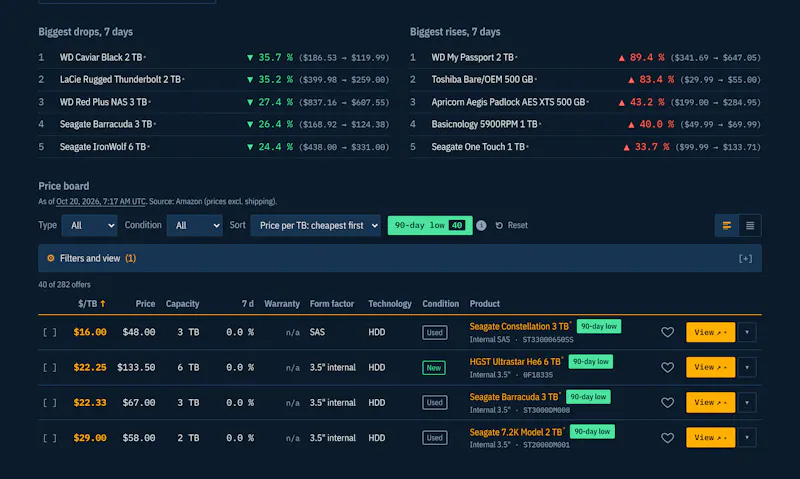800x479 pixels.
Task: Click the 40 of 282 offers count
Action: (64, 285)
